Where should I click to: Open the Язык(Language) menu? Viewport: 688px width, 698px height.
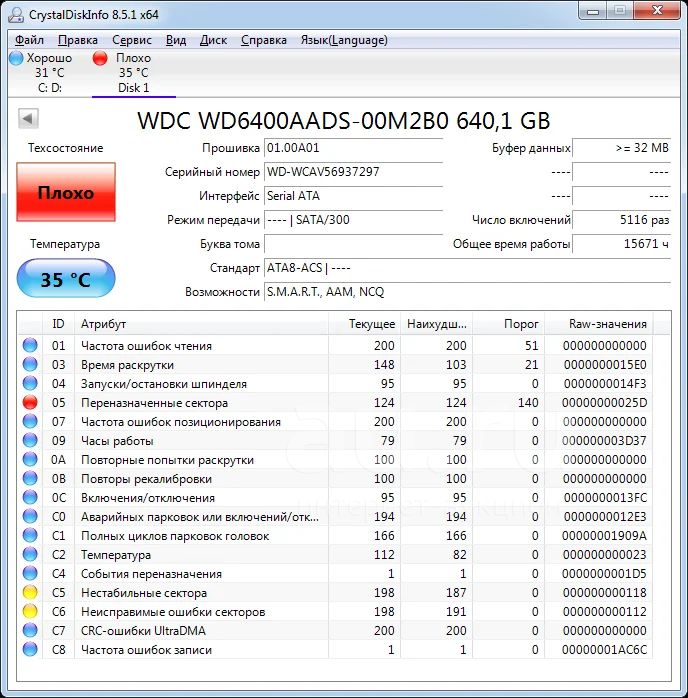point(344,40)
